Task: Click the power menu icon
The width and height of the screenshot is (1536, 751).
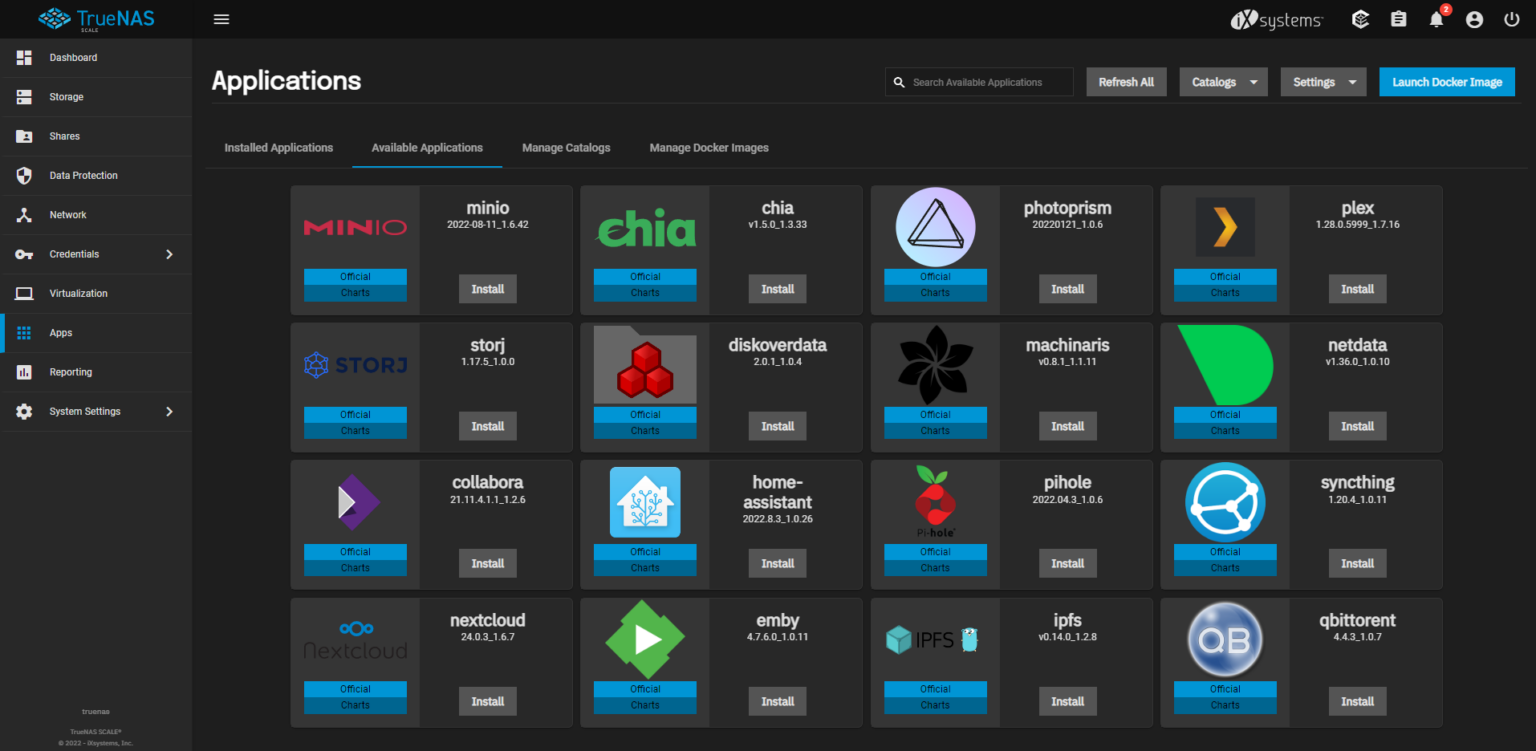Action: 1511,19
